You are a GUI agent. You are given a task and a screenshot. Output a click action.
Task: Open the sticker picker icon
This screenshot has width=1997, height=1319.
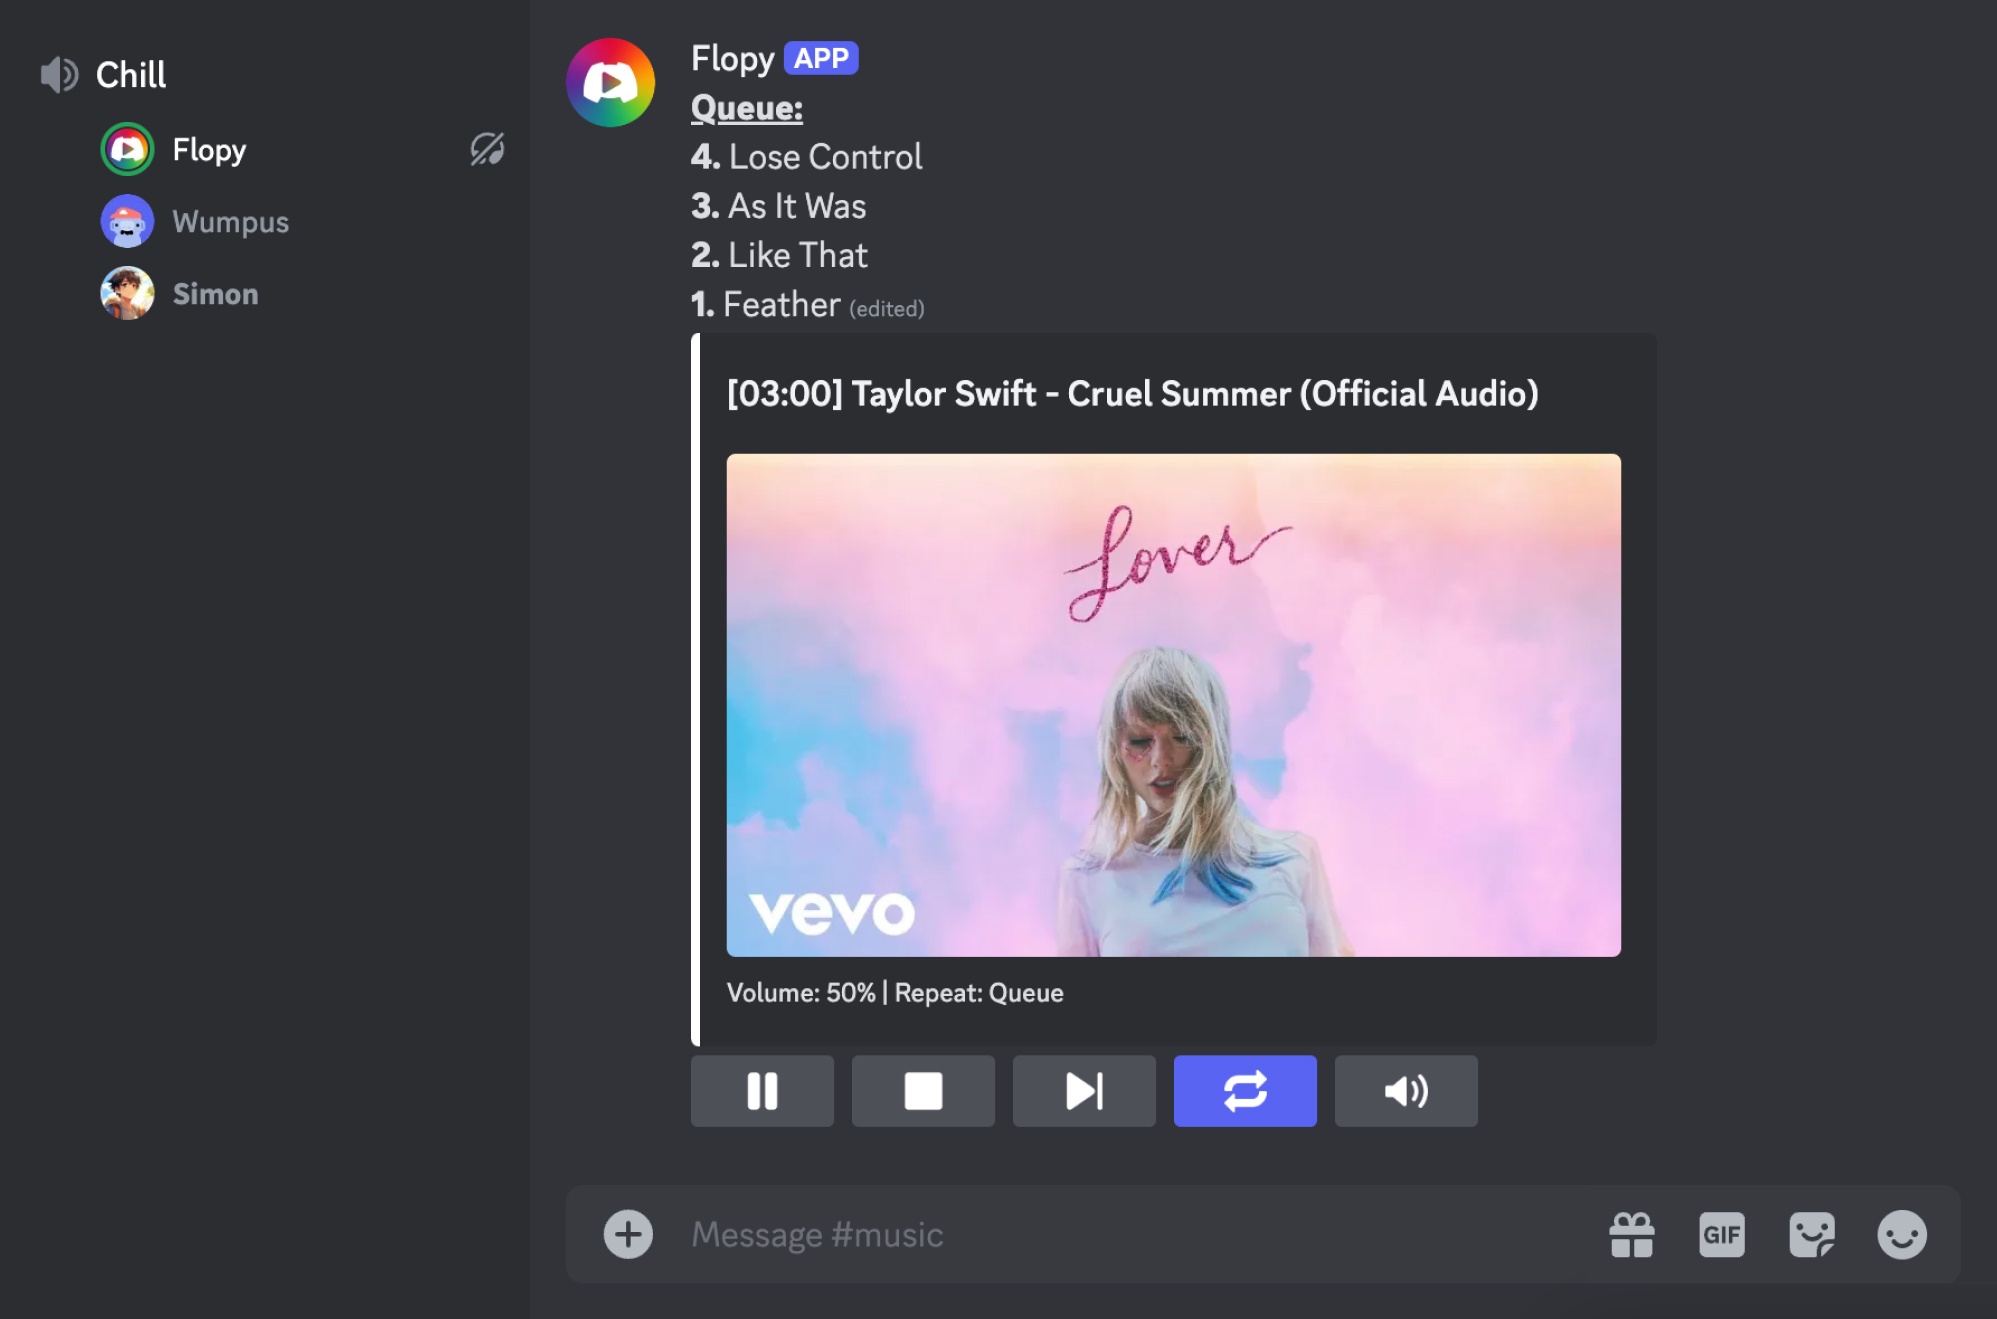[1811, 1234]
